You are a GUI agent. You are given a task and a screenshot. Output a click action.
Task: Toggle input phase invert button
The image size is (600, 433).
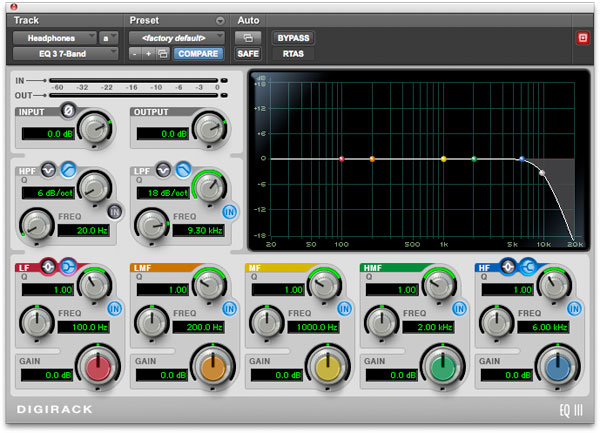tap(68, 111)
